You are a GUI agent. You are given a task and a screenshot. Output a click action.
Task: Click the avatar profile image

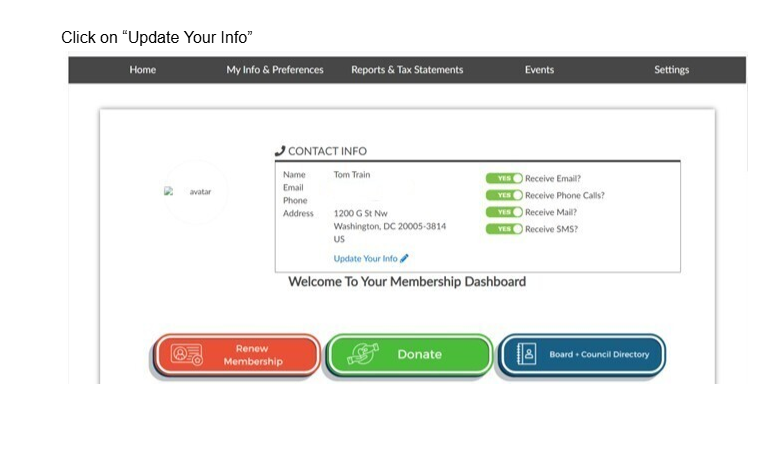coord(187,191)
